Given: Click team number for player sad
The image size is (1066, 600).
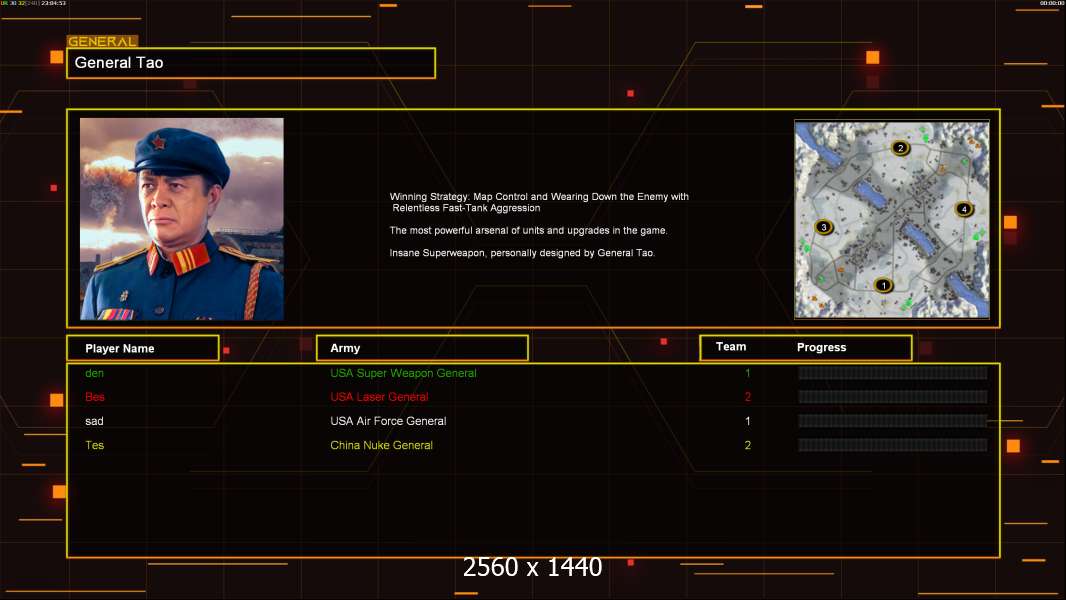Looking at the screenshot, I should pyautogui.click(x=748, y=421).
